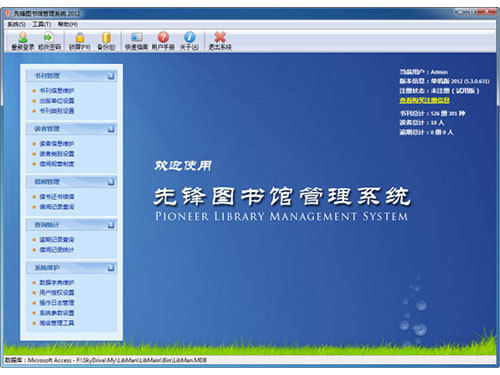Screen dimensions: 500x375
Task: Open the borrowing rules link under 读者管理
Action: point(57,164)
